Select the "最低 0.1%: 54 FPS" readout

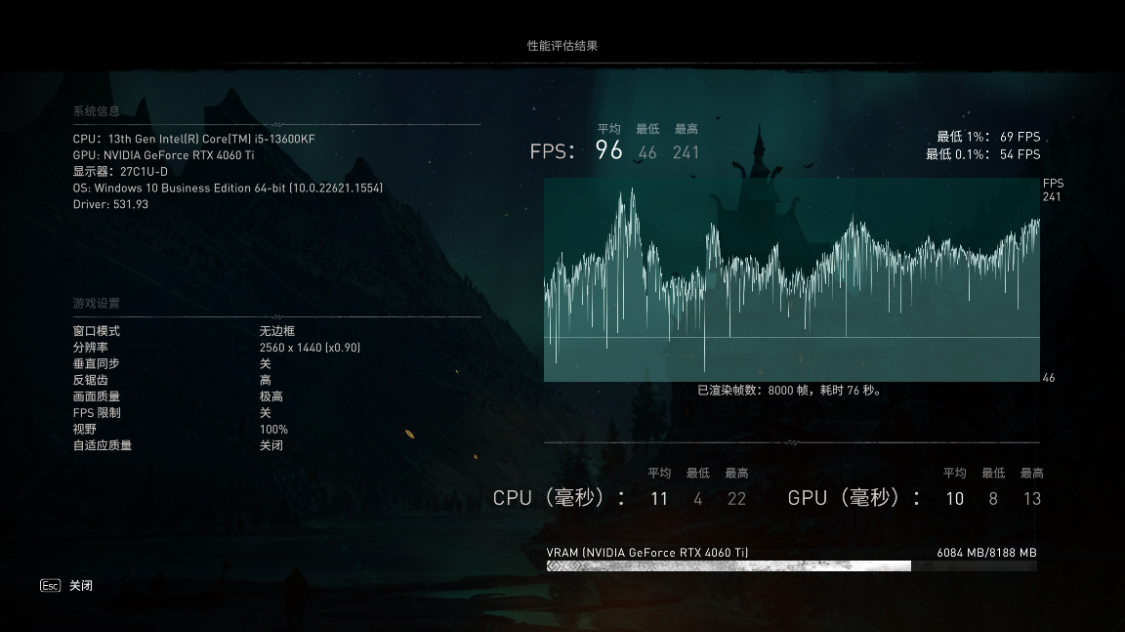(x=983, y=154)
